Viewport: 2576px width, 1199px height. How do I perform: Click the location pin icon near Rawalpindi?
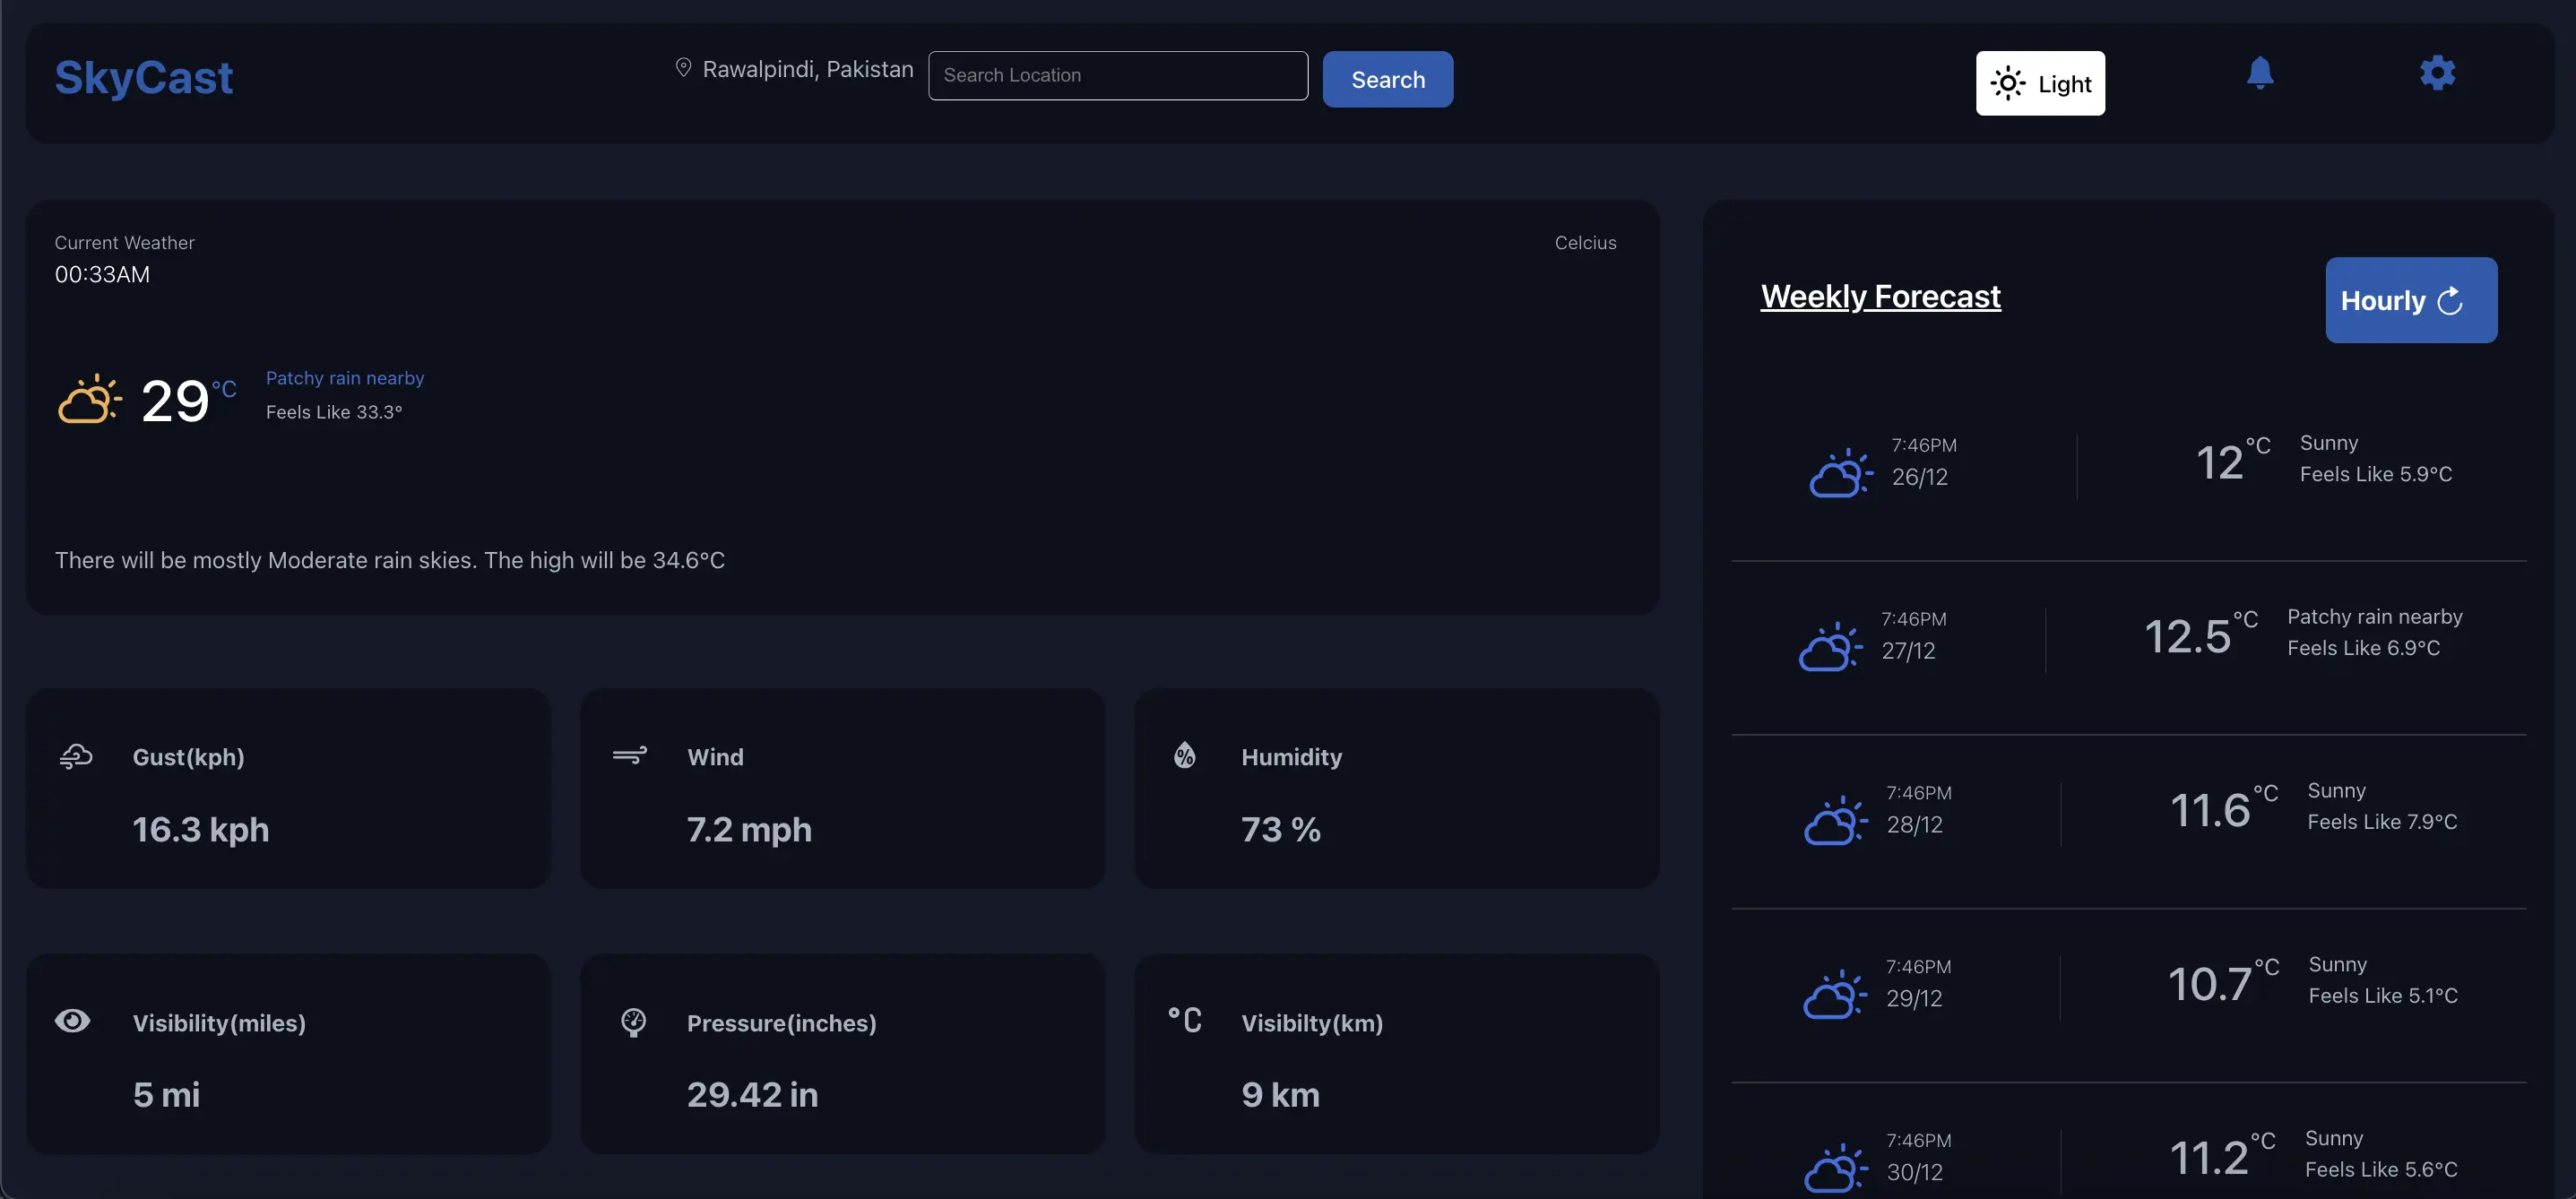pos(683,68)
